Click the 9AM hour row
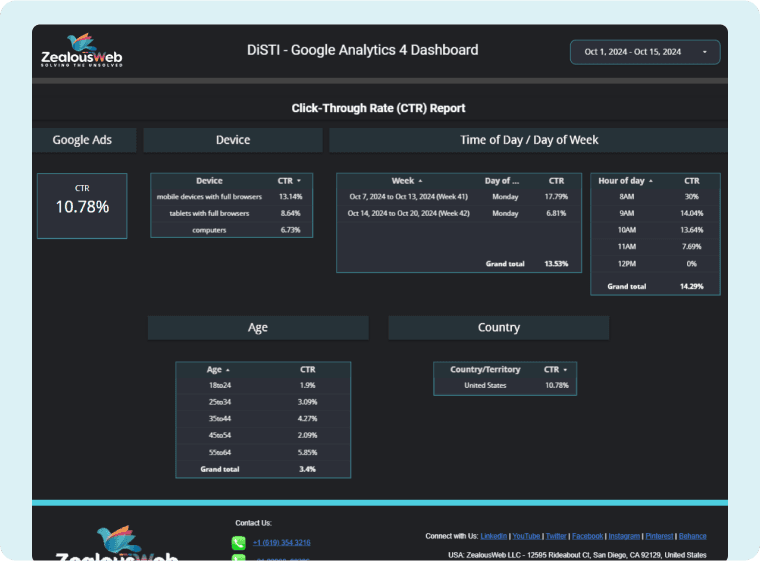This screenshot has height=561, width=760. click(x=655, y=213)
